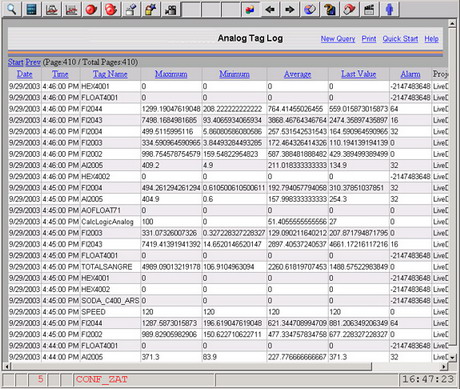Click the question mark help toolbar icon
This screenshot has height=389, width=460.
[329, 9]
